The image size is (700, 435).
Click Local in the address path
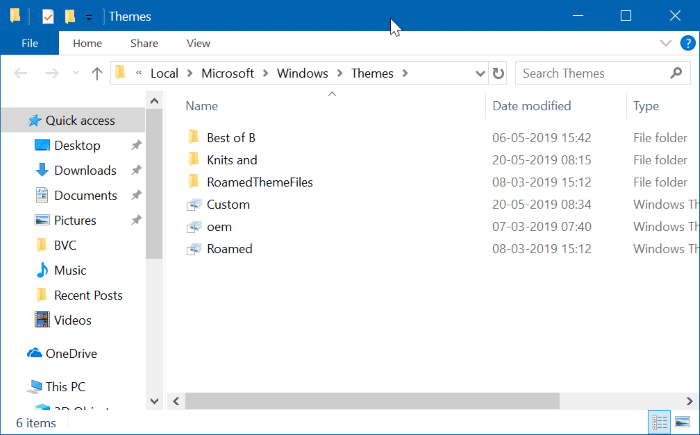coord(164,73)
